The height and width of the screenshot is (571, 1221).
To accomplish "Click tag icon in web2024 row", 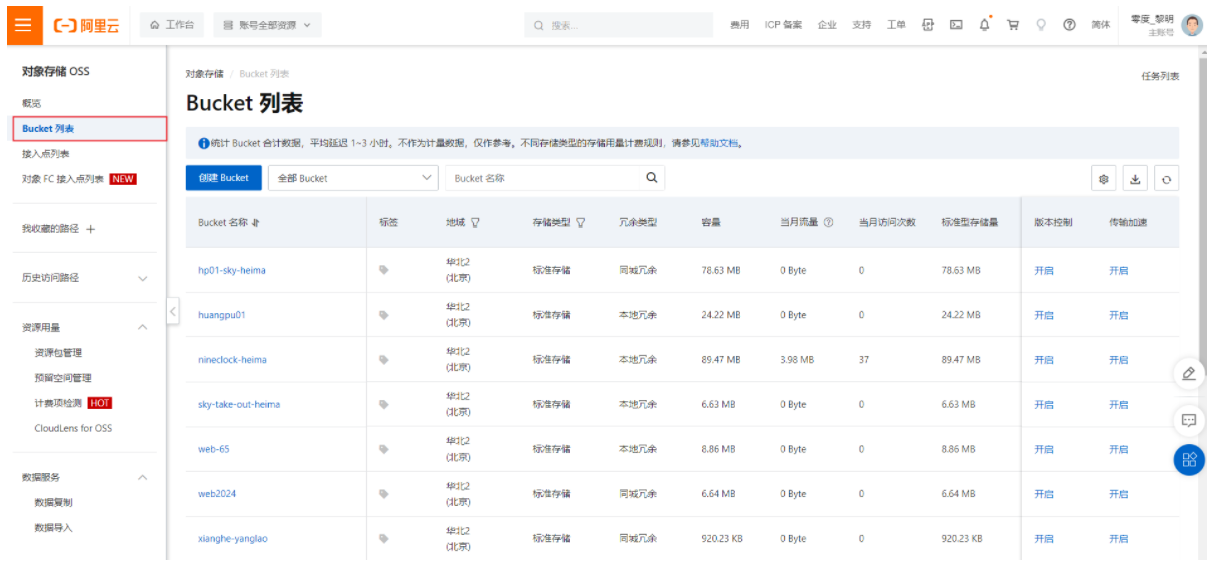I will (383, 494).
